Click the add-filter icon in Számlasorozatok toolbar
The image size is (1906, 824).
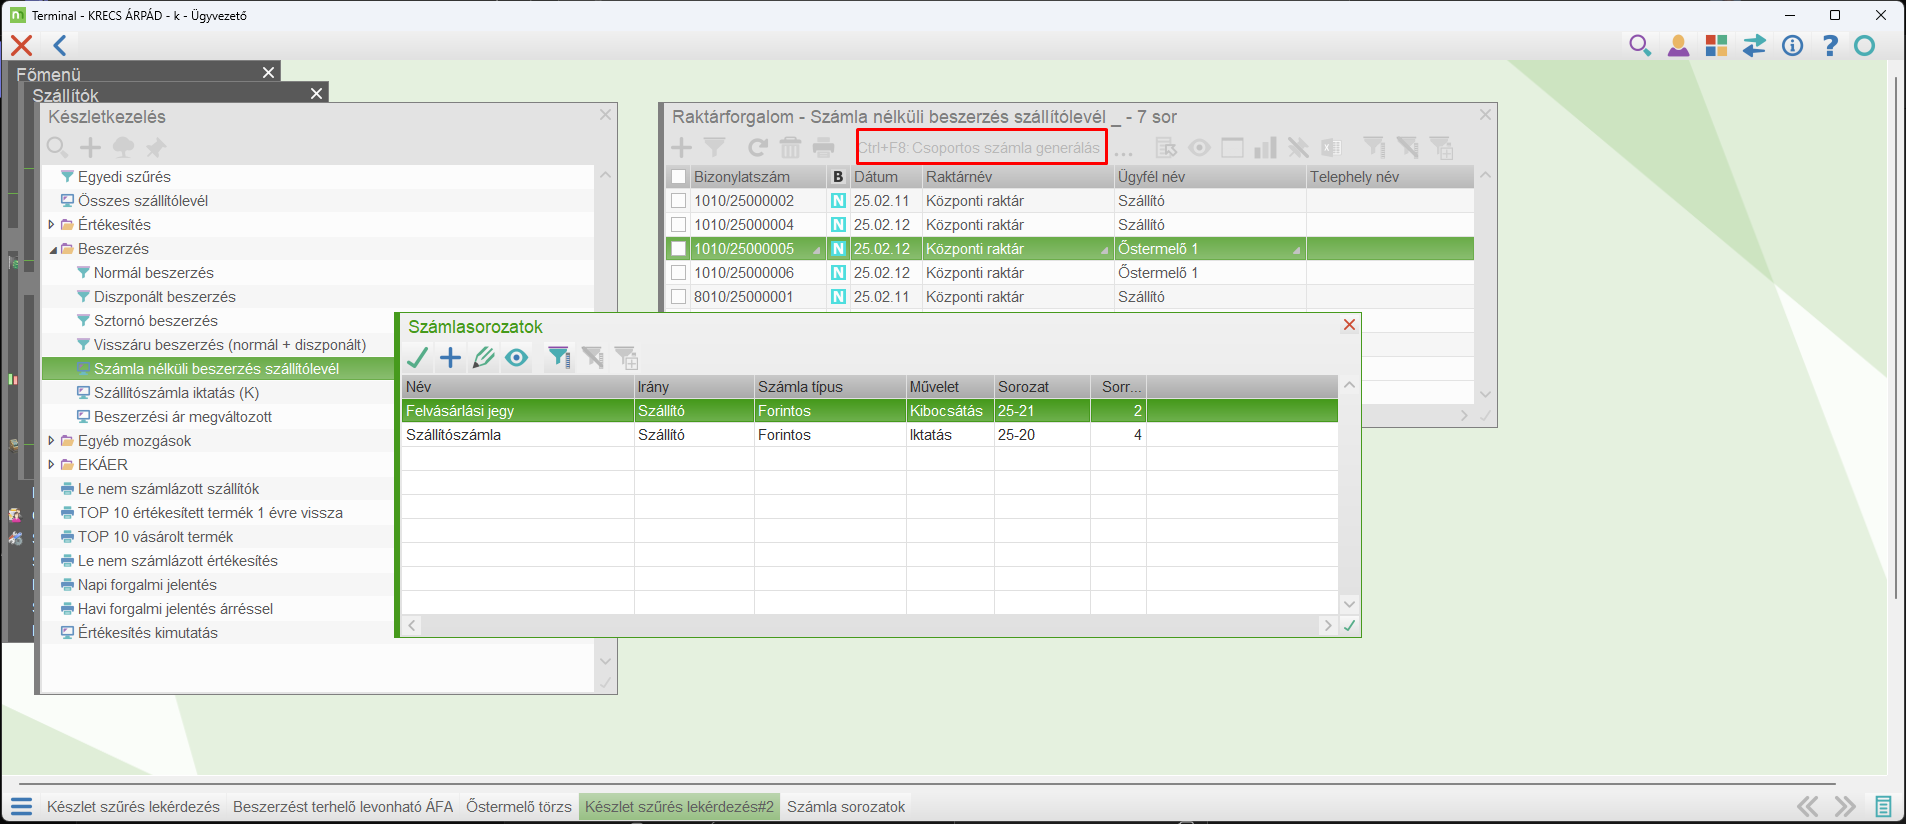click(x=627, y=357)
